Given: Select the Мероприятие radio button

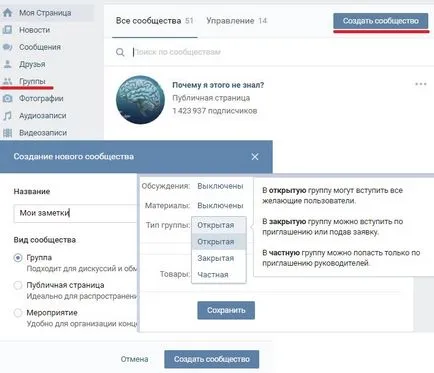Looking at the screenshot, I should click(18, 313).
